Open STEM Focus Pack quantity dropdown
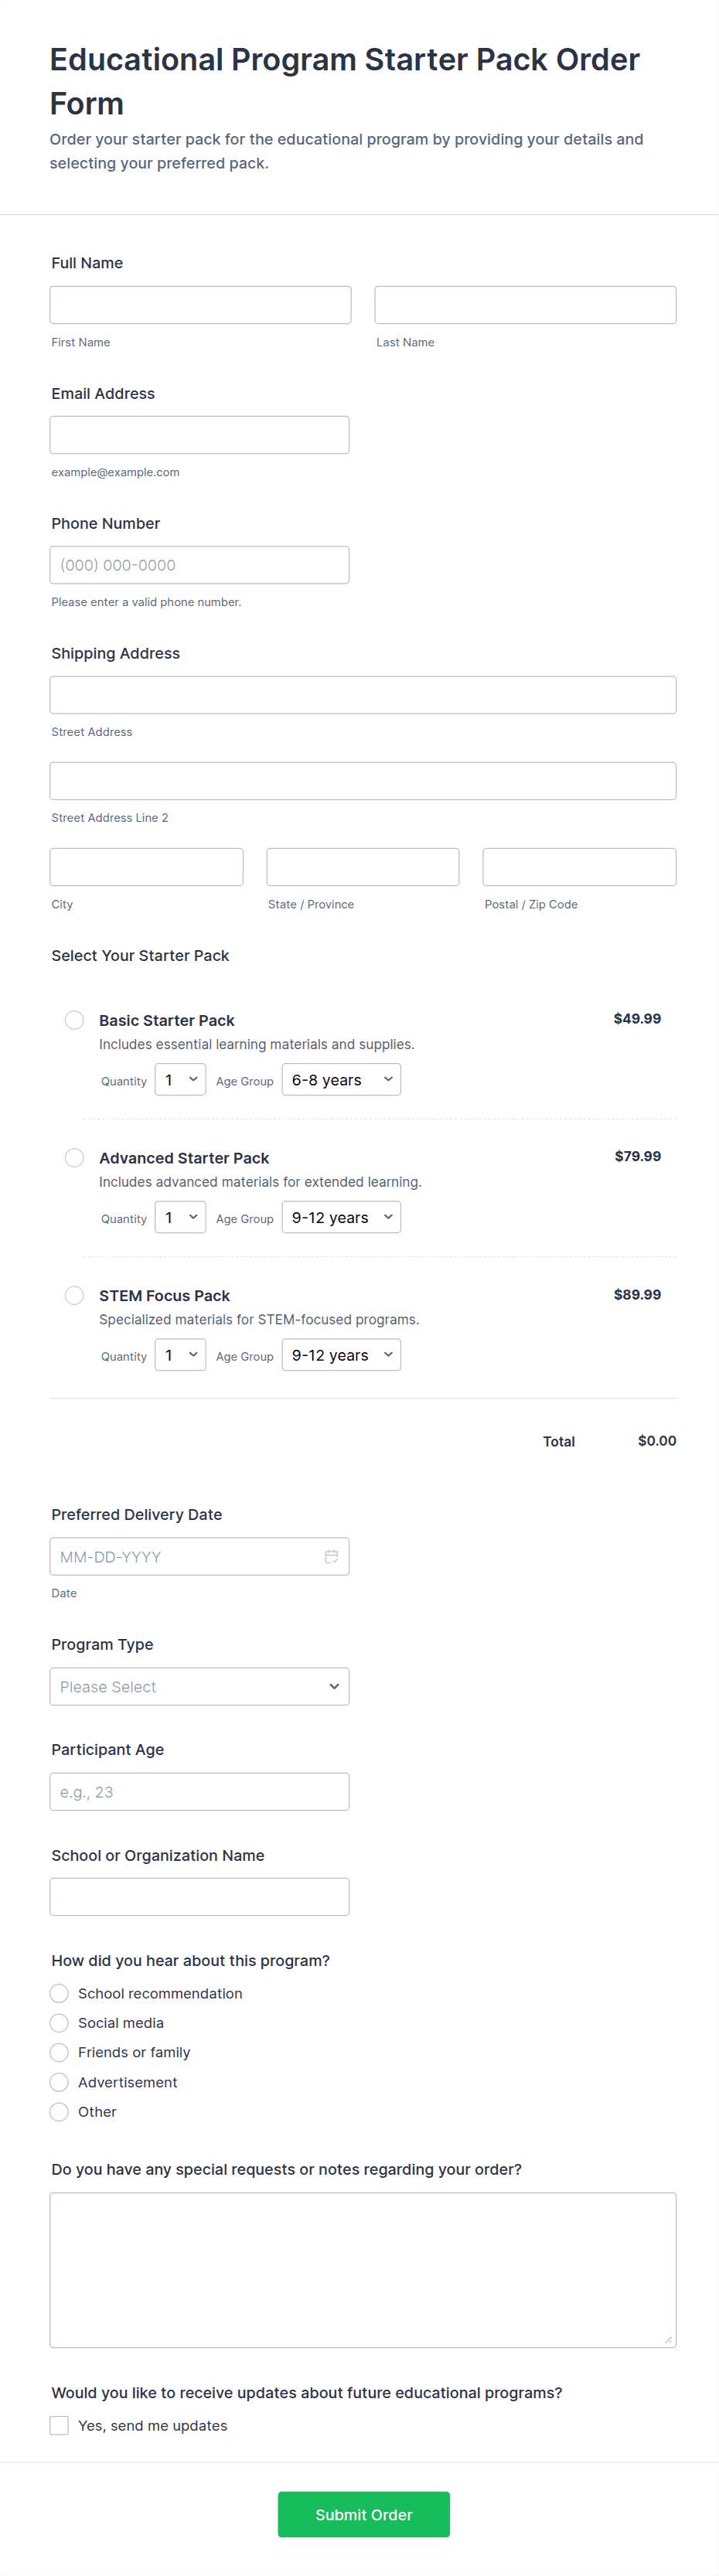 (x=180, y=1355)
